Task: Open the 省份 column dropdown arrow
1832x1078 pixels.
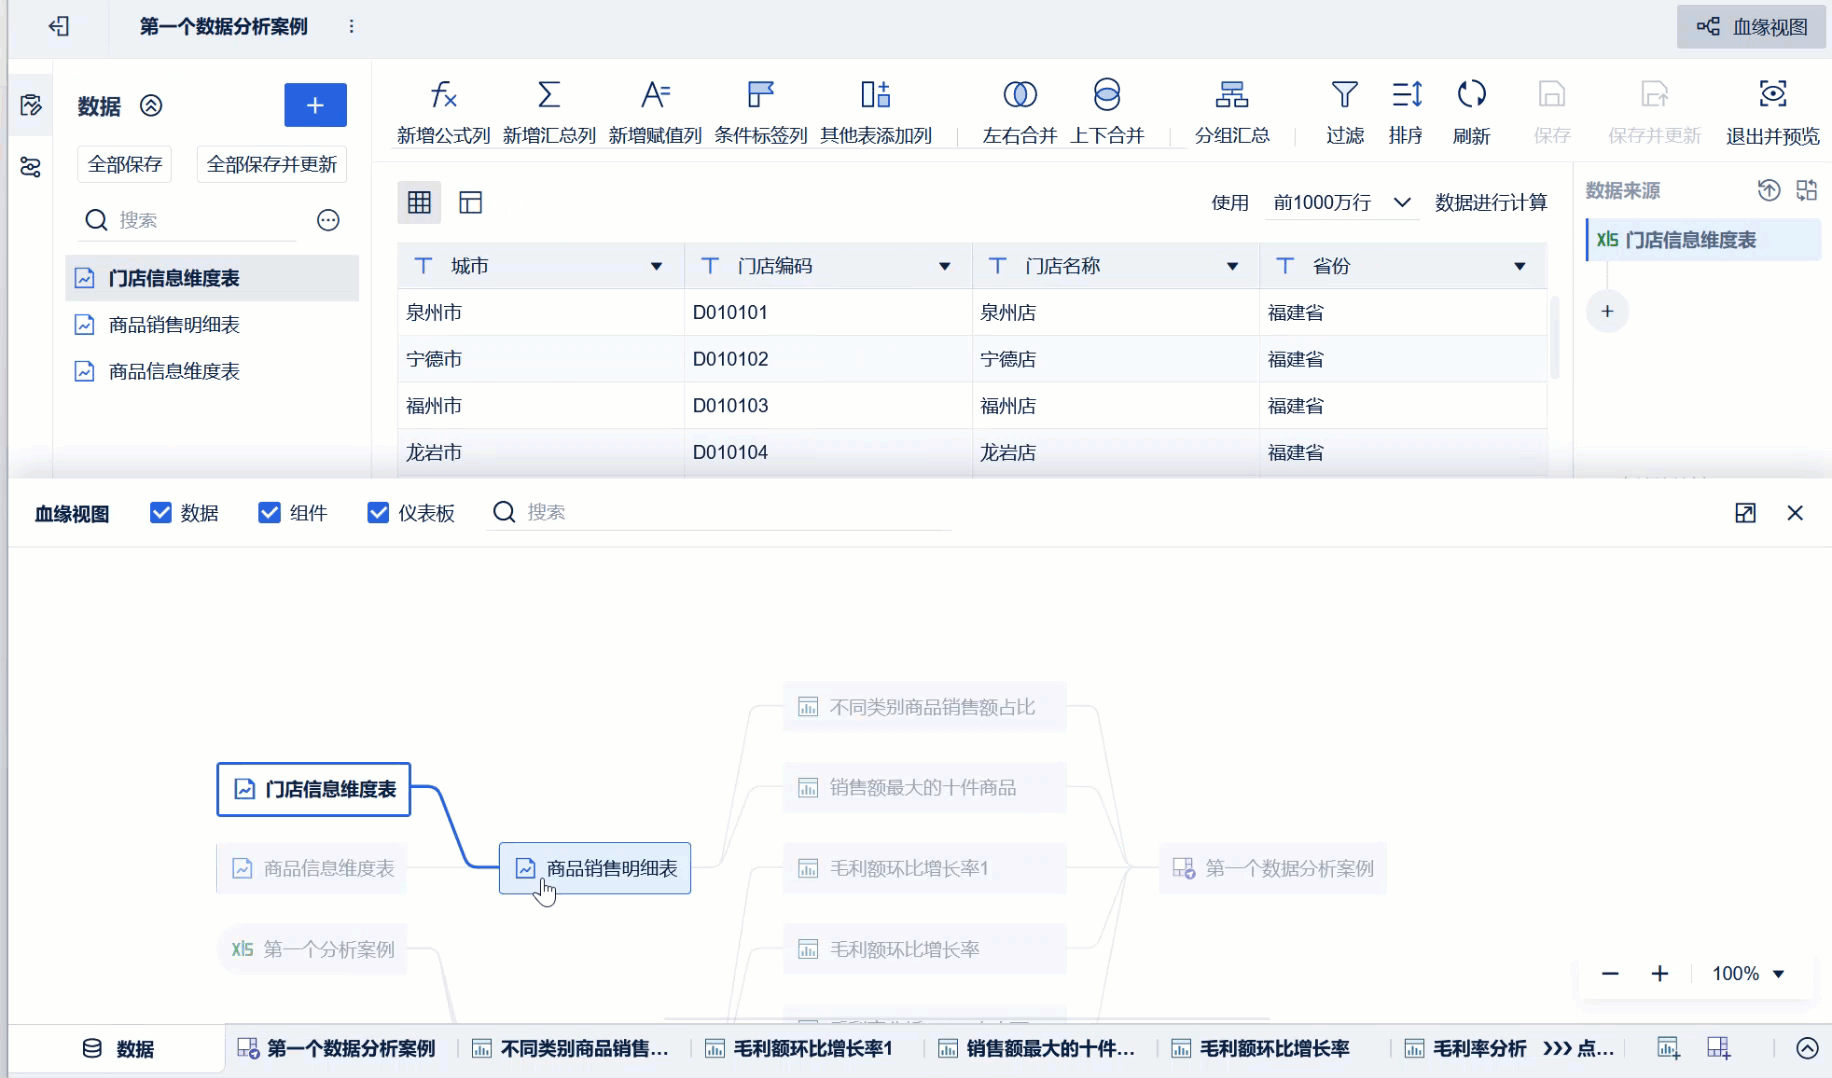Action: coord(1519,266)
